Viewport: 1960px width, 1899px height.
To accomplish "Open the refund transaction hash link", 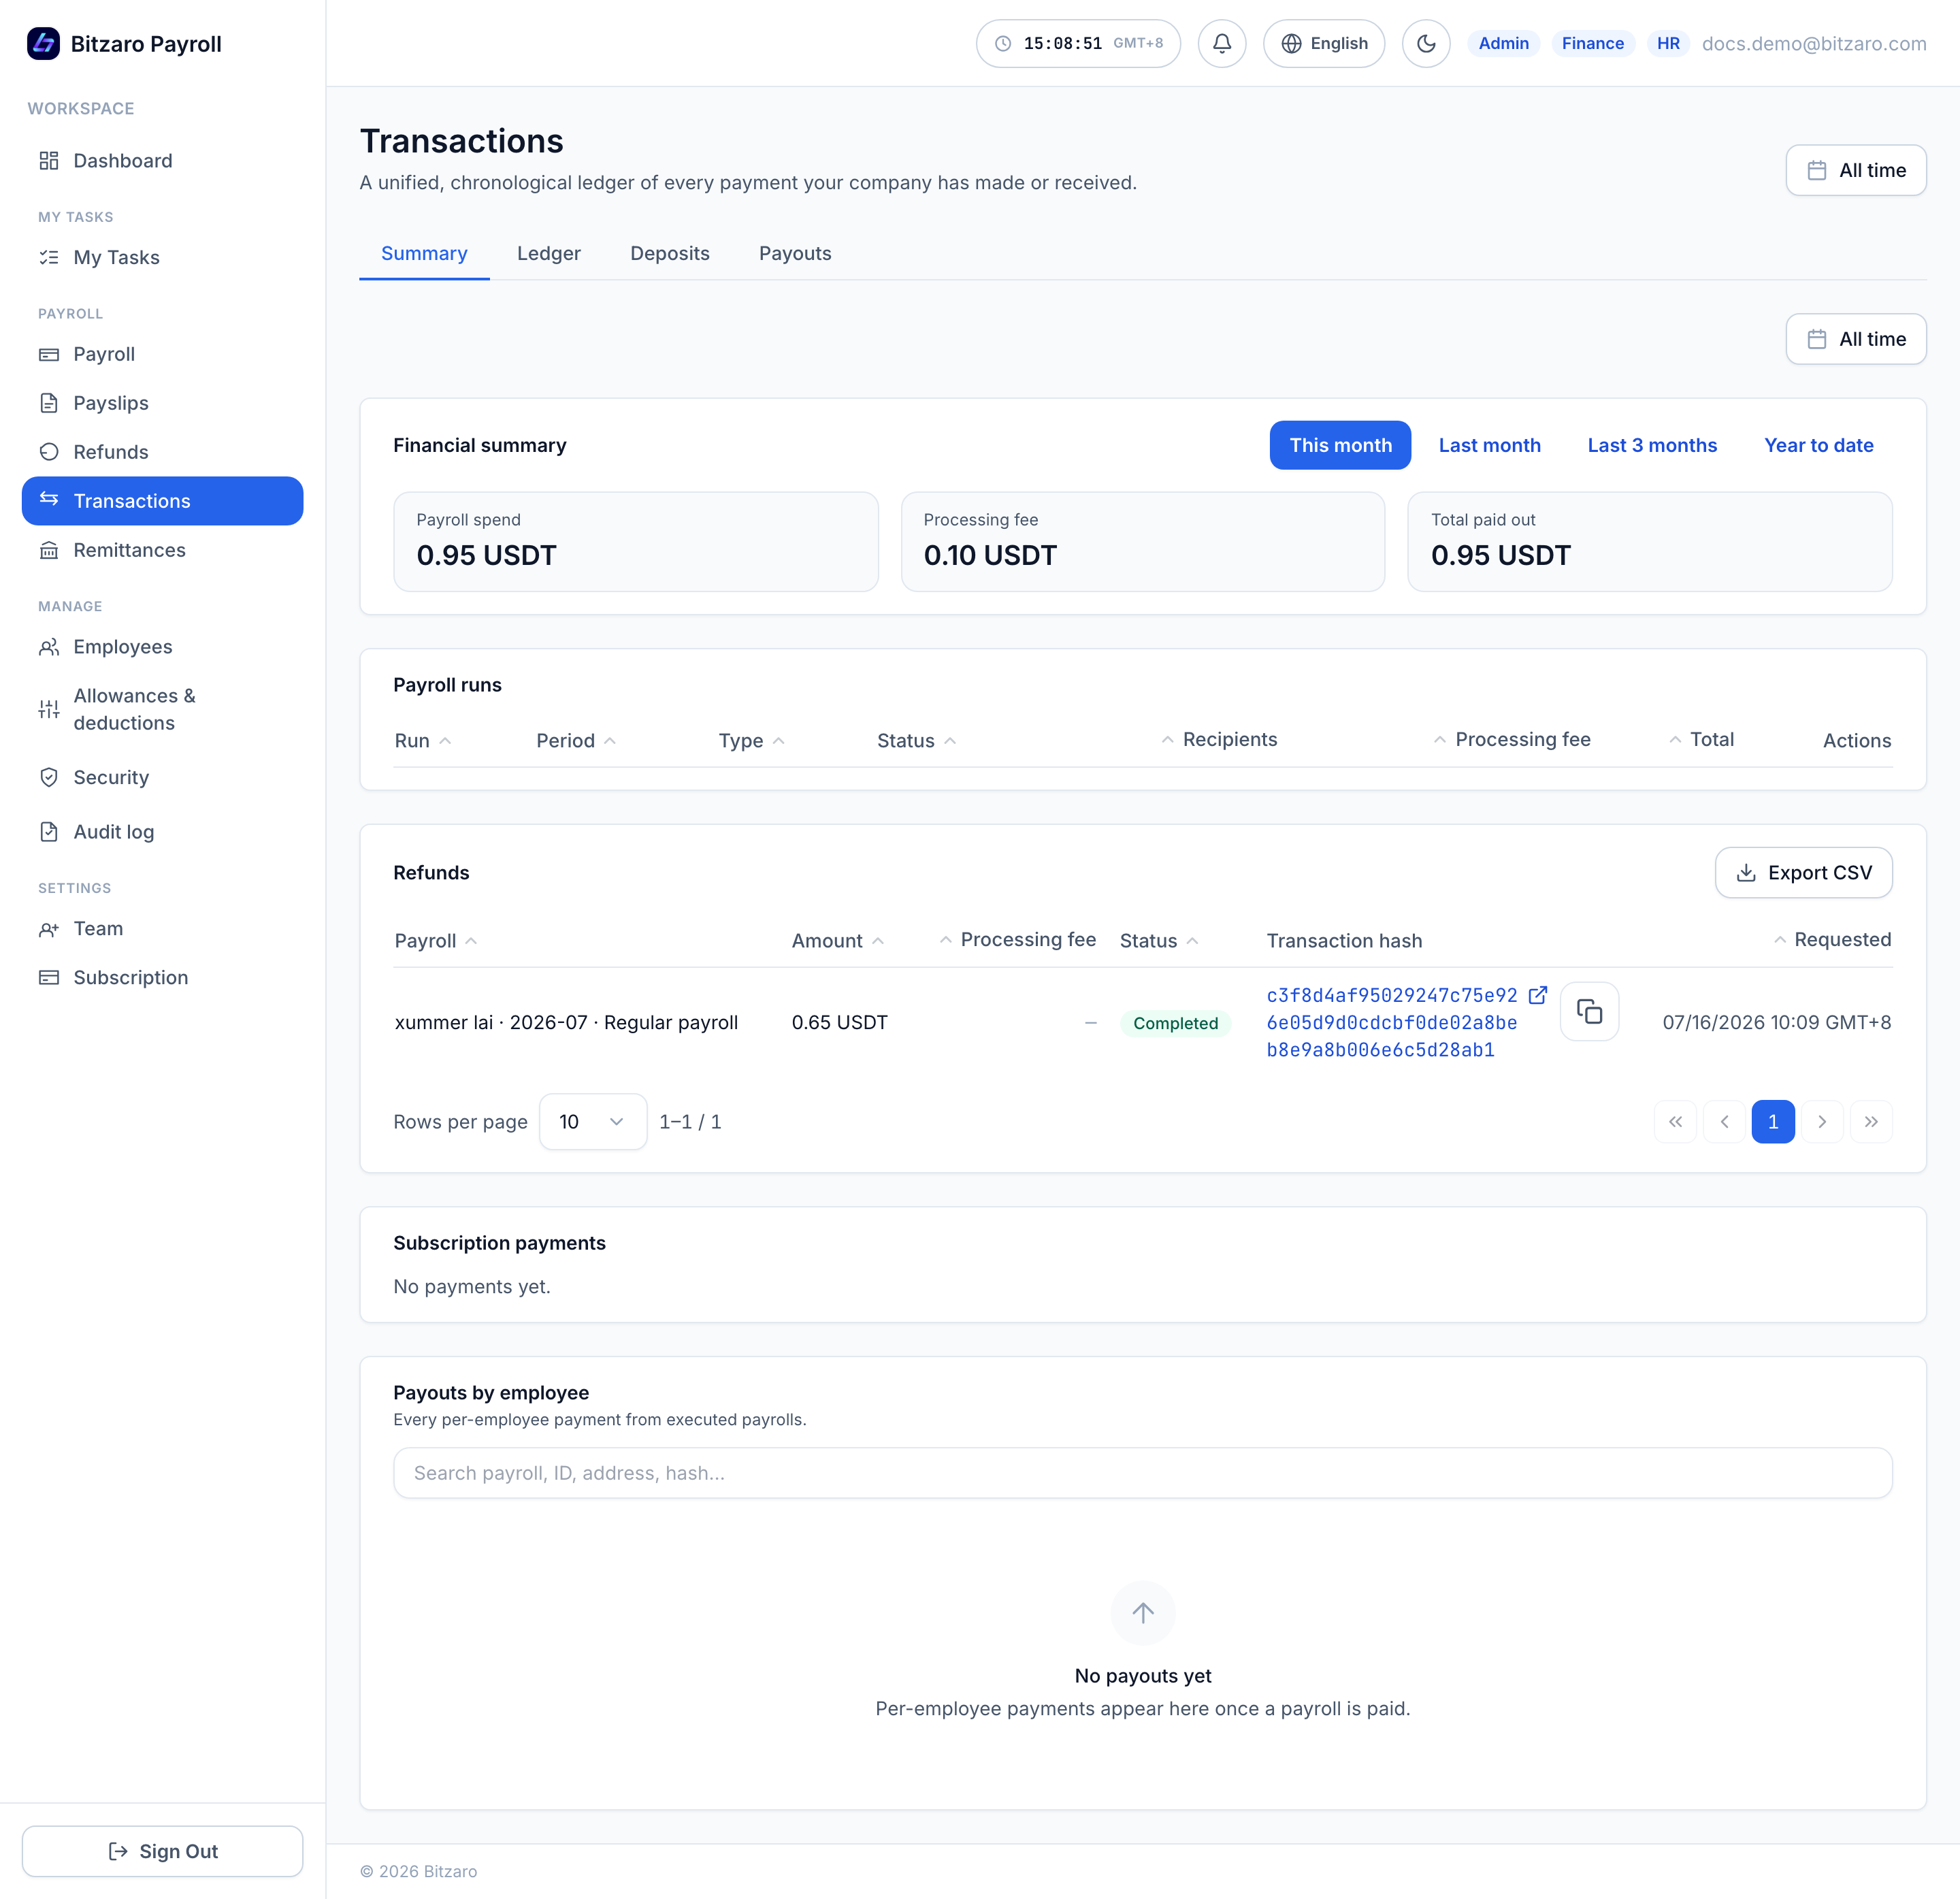I will click(x=1392, y=1022).
